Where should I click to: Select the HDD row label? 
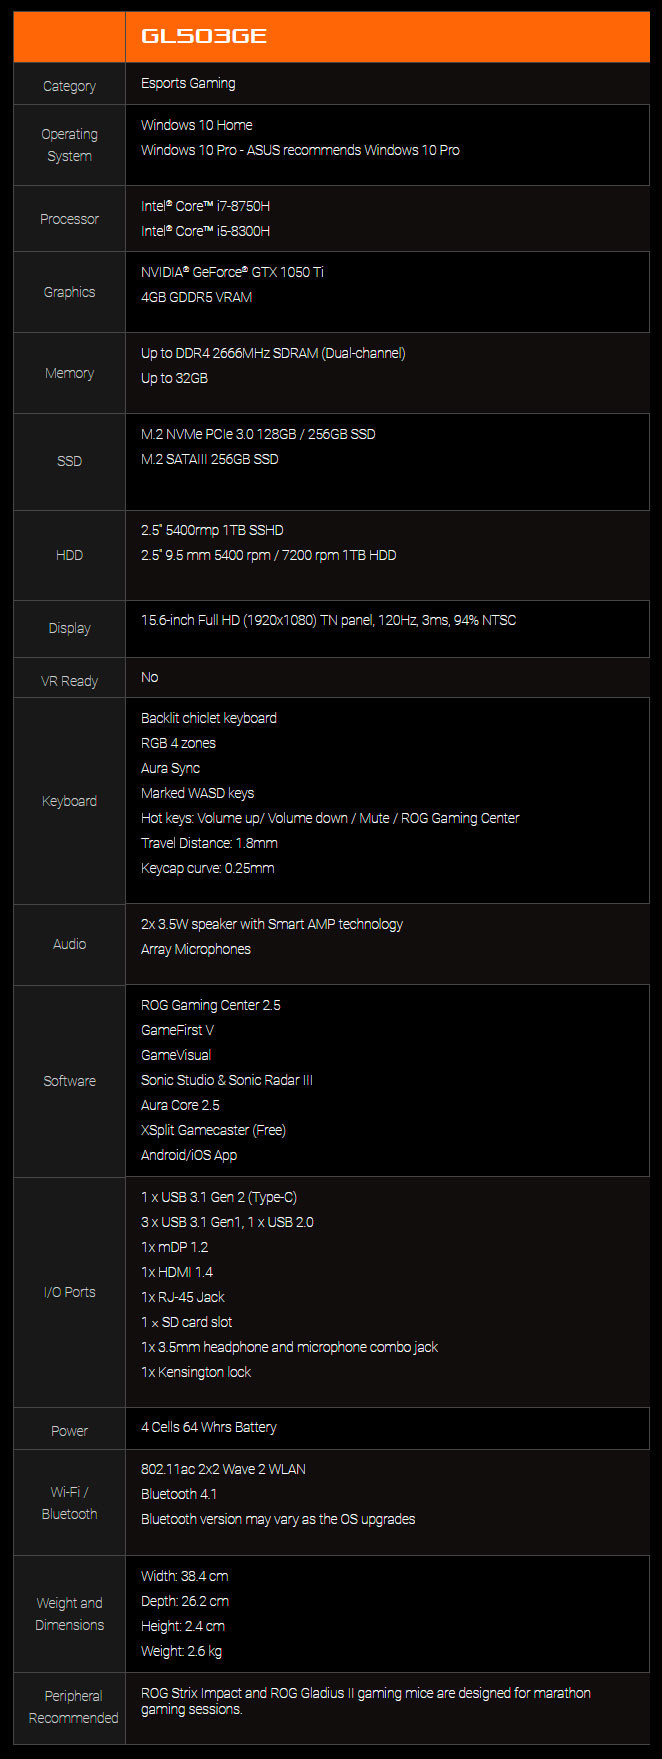click(x=69, y=555)
